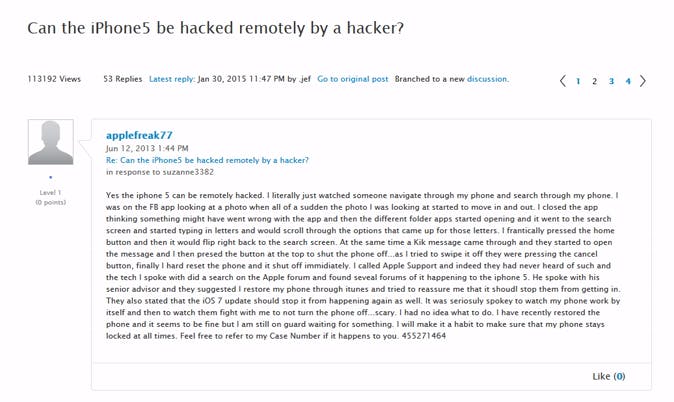Open the applefreak77 user profile link
The width and height of the screenshot is (674, 402).
(139, 133)
